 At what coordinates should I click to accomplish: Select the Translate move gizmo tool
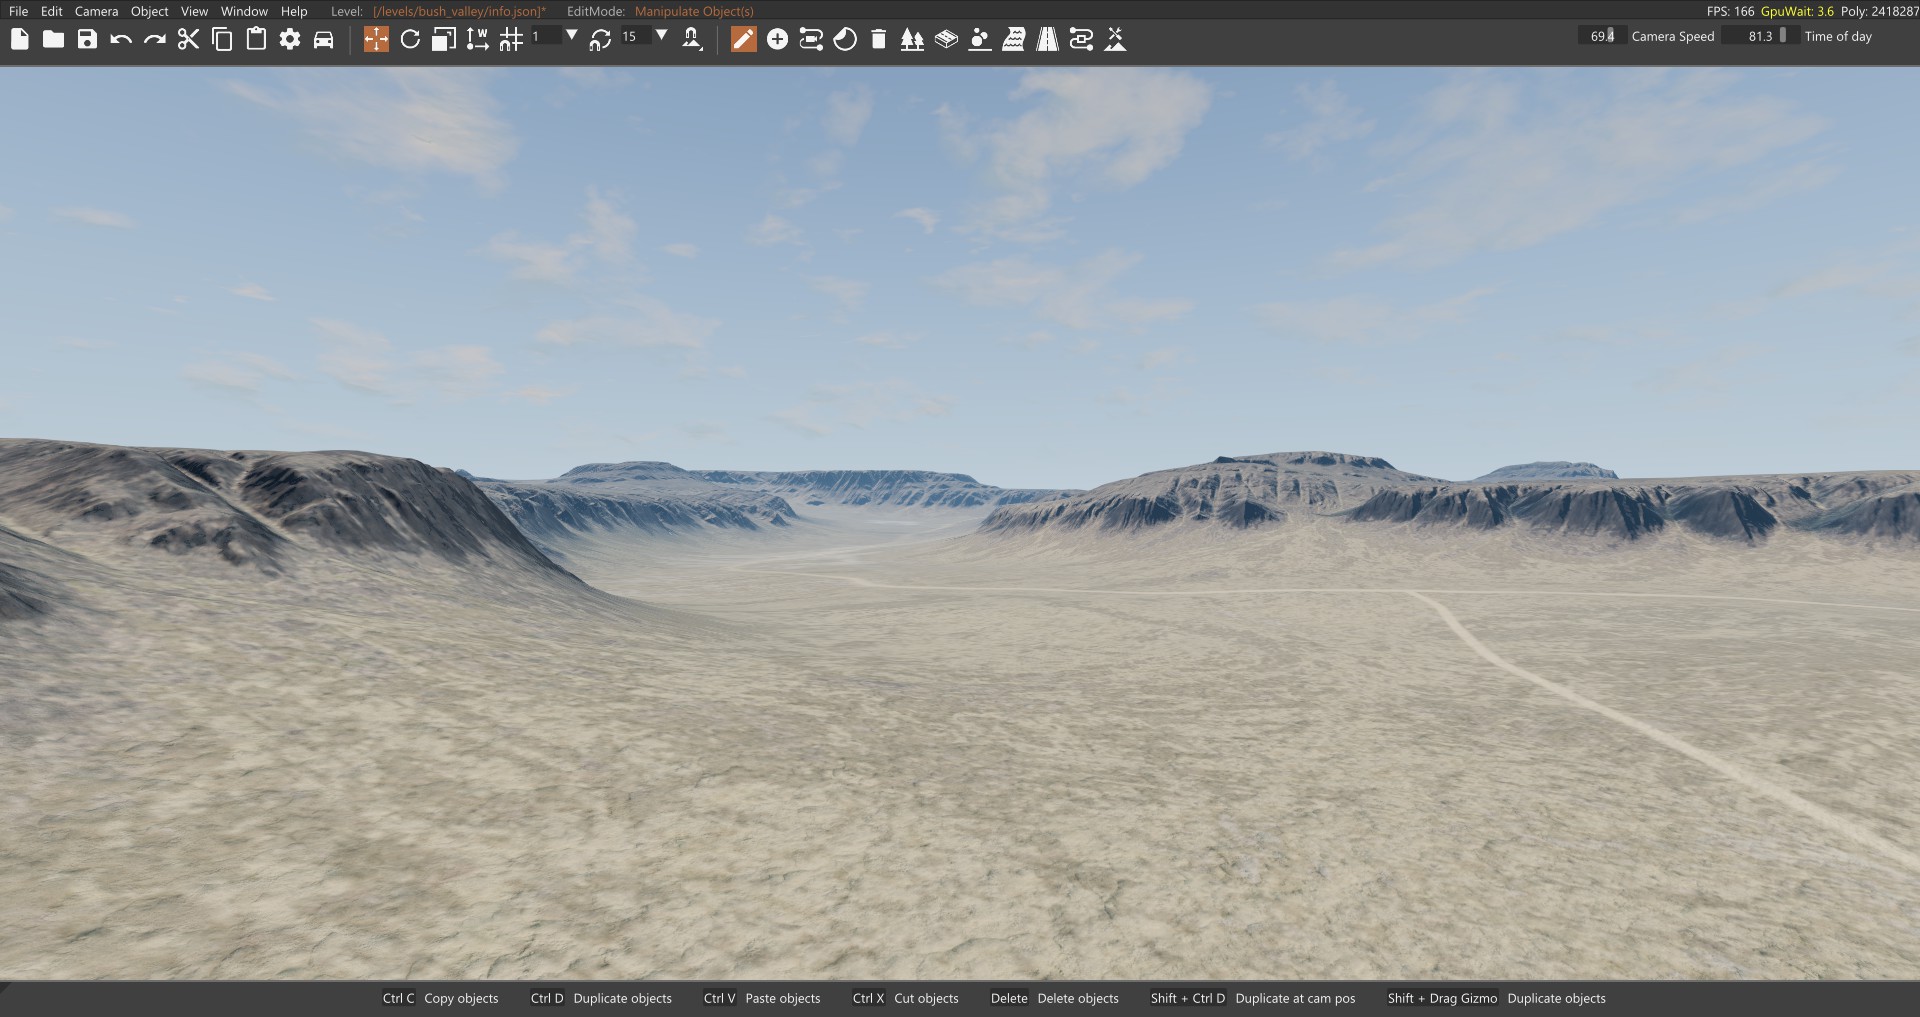376,39
